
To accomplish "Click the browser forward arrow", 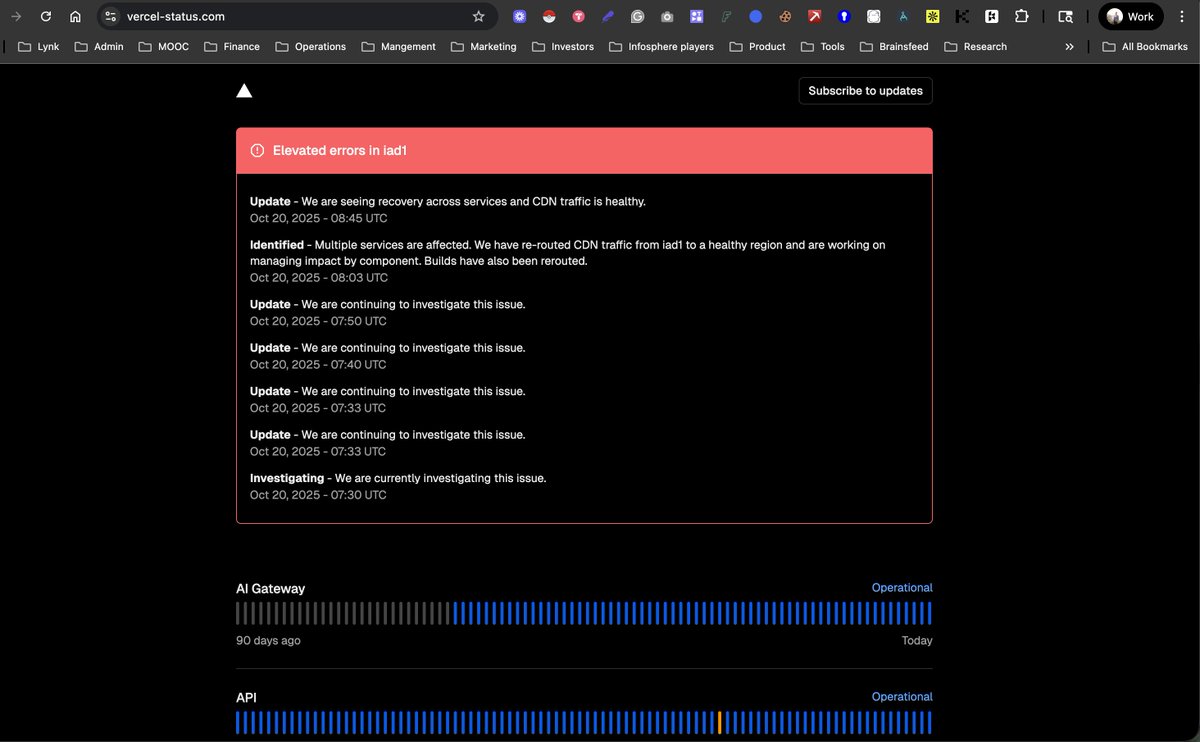I will 16,17.
